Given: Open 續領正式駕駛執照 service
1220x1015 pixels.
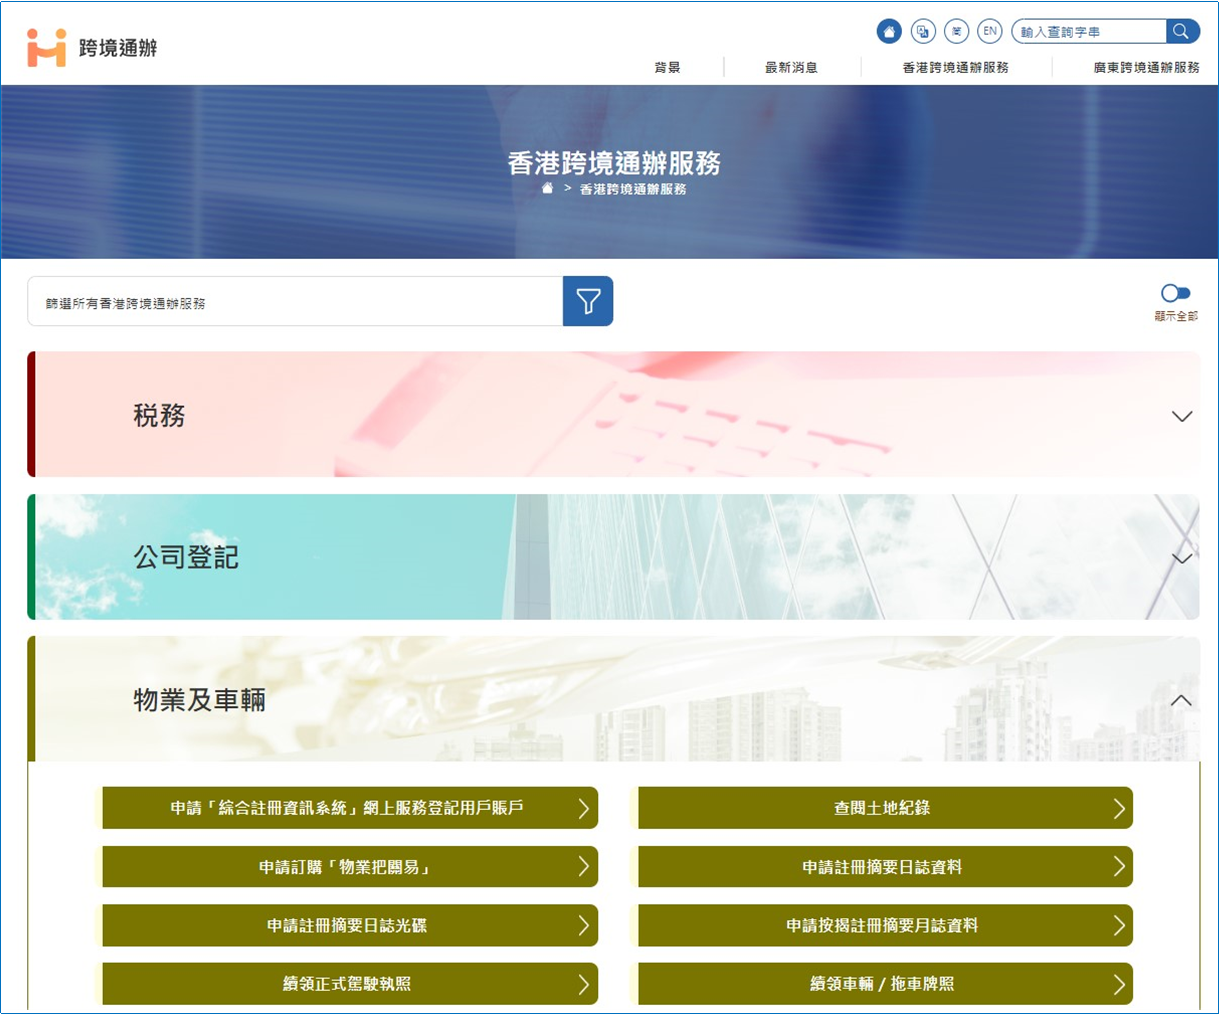Looking at the screenshot, I should [350, 984].
